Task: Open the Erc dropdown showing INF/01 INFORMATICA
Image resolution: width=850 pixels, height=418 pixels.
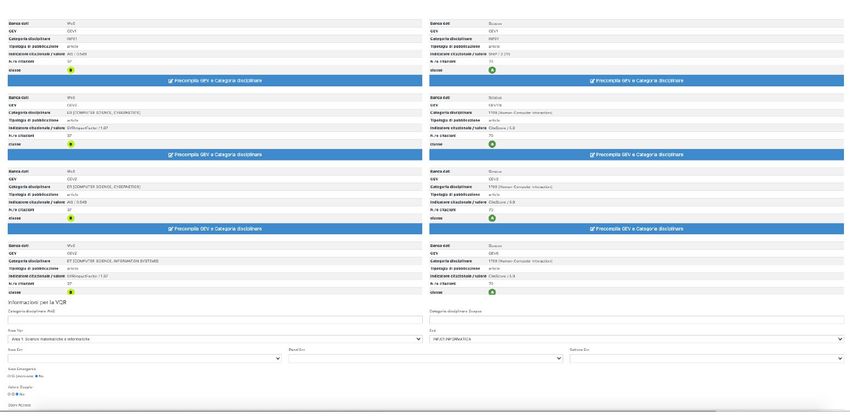Action: pyautogui.click(x=636, y=339)
